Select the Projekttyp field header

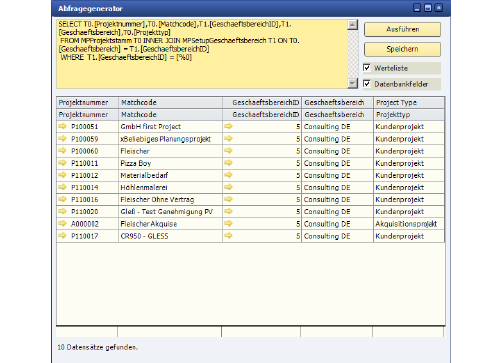[409, 115]
